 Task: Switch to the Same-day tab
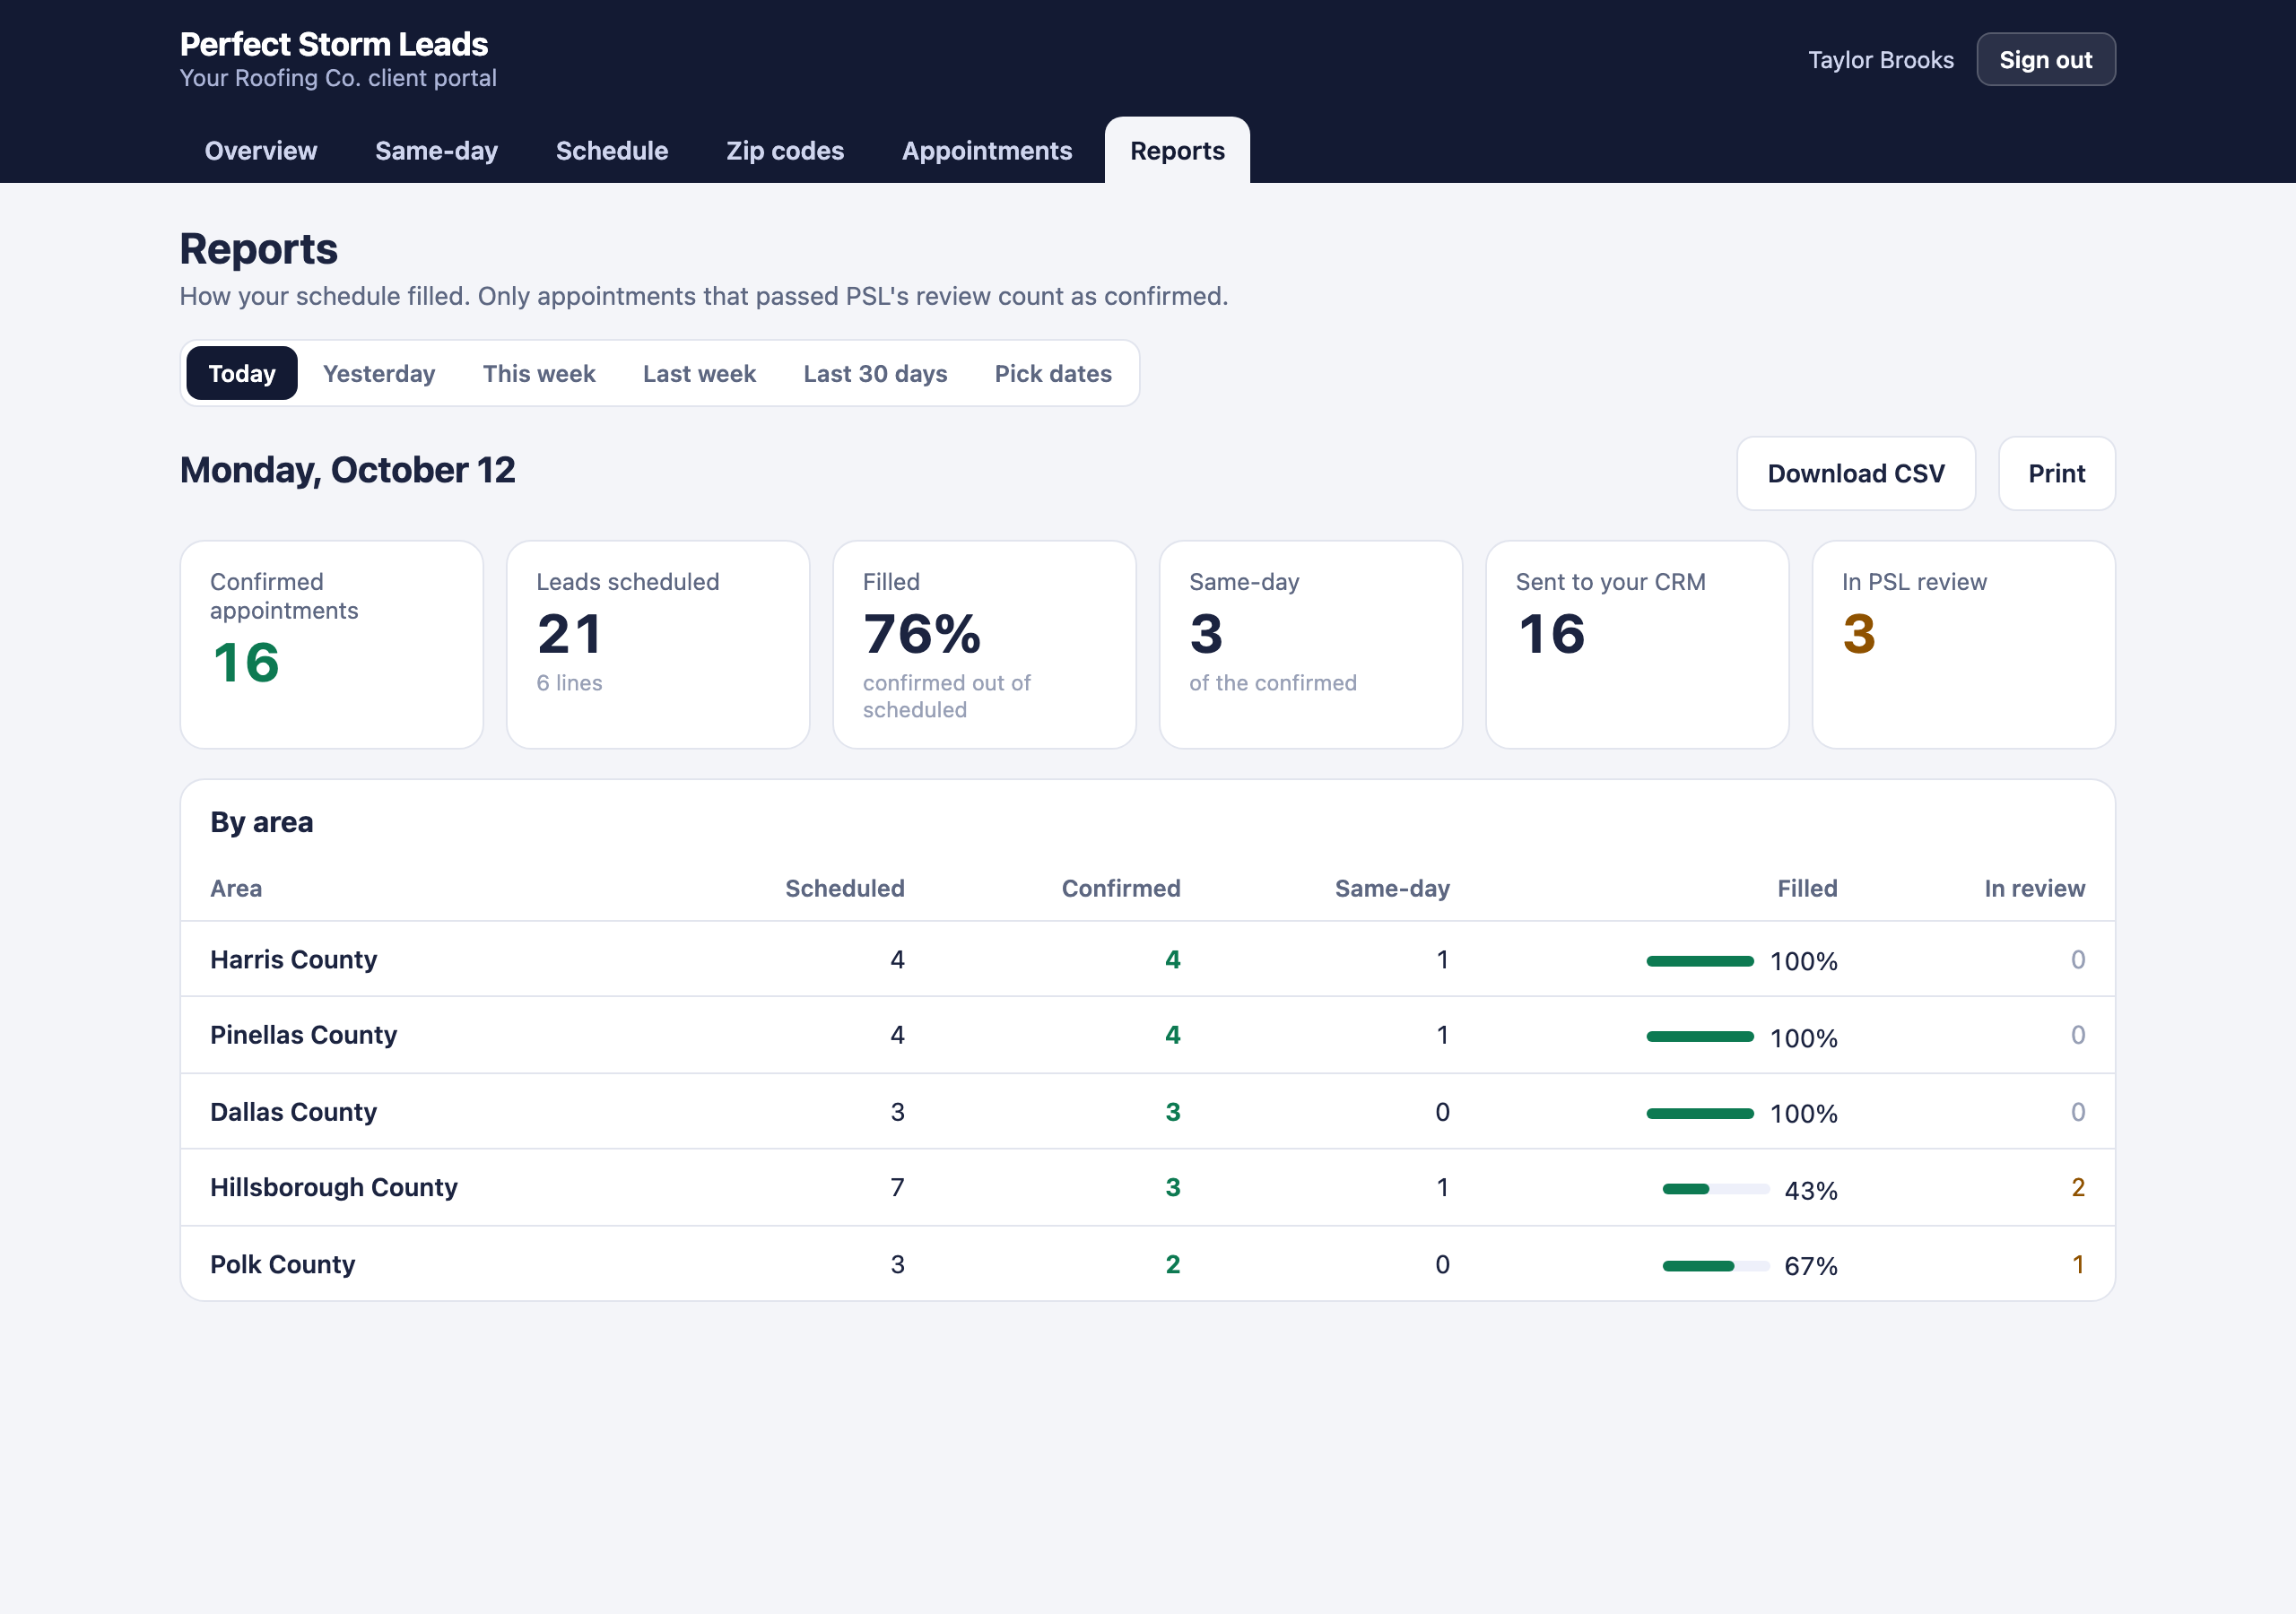point(436,151)
